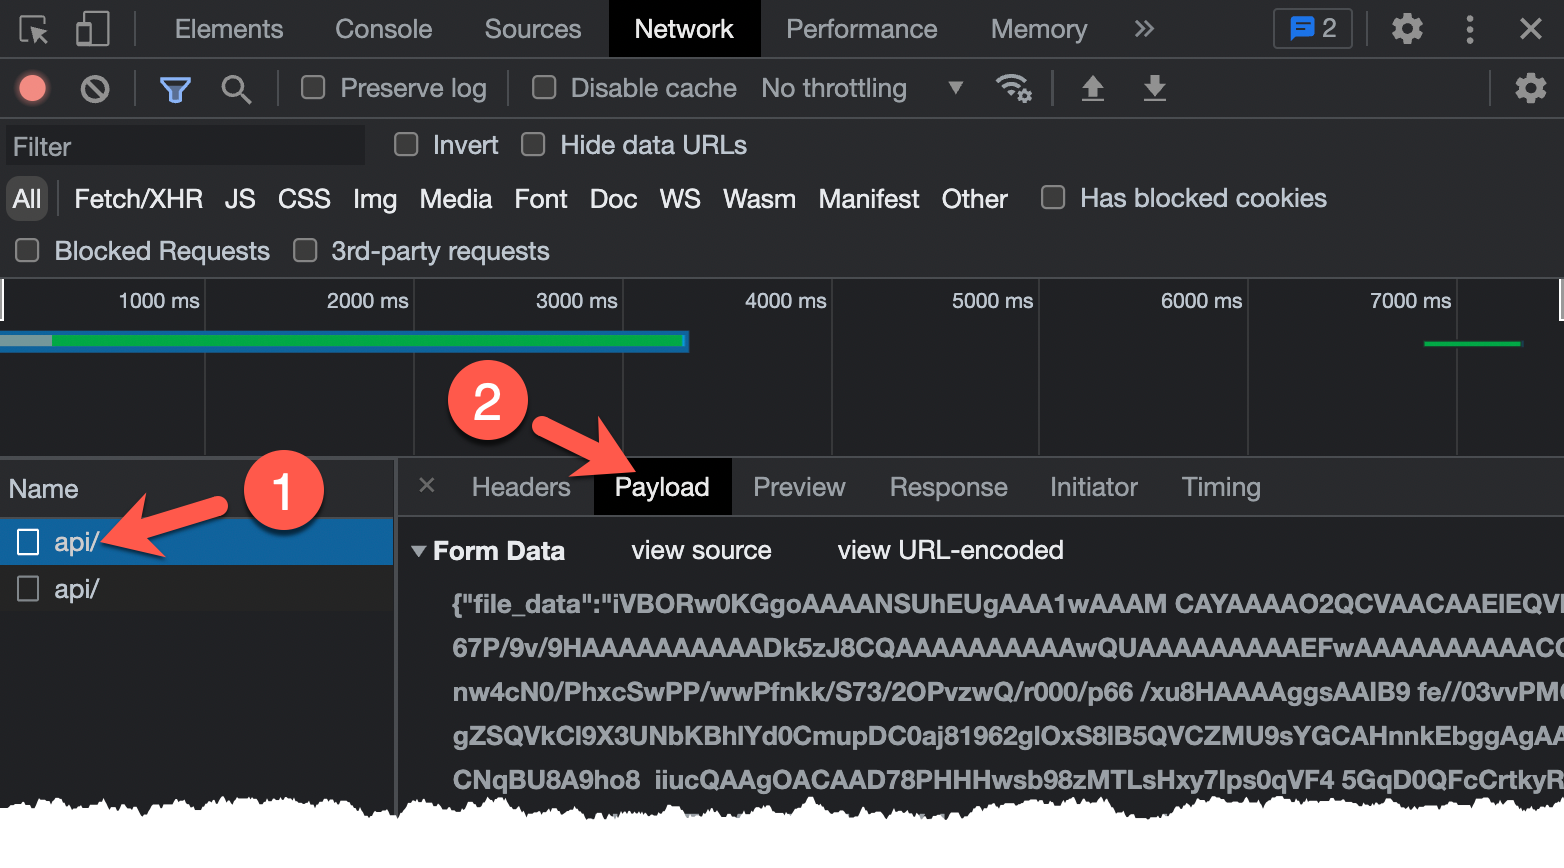Click into the Filter text field
The image size is (1564, 868).
pyautogui.click(x=185, y=147)
